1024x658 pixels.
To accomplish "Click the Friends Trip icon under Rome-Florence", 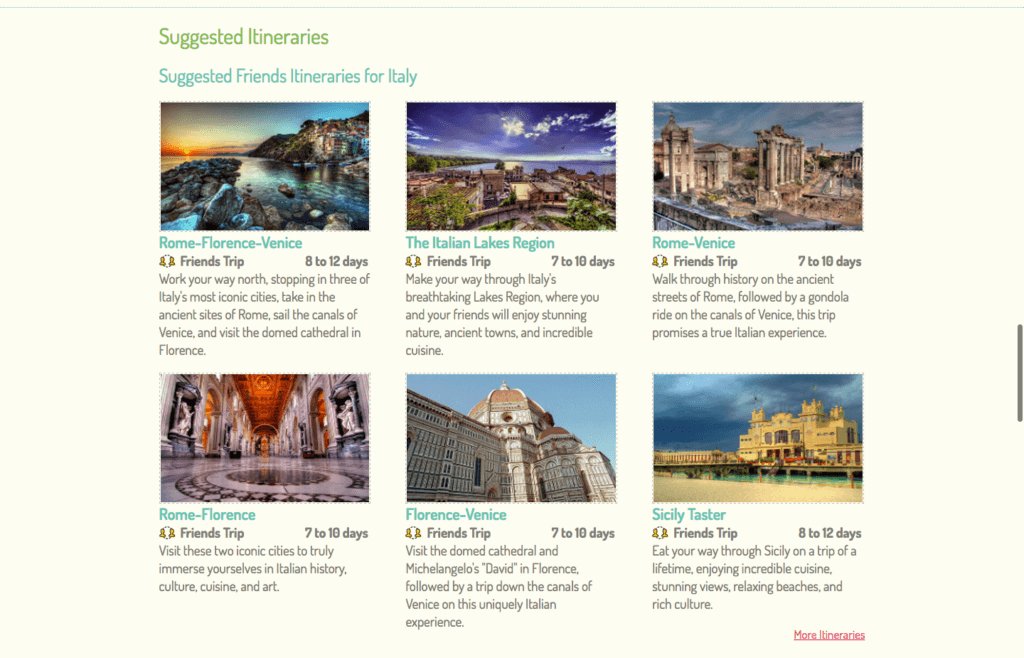I will 167,534.
